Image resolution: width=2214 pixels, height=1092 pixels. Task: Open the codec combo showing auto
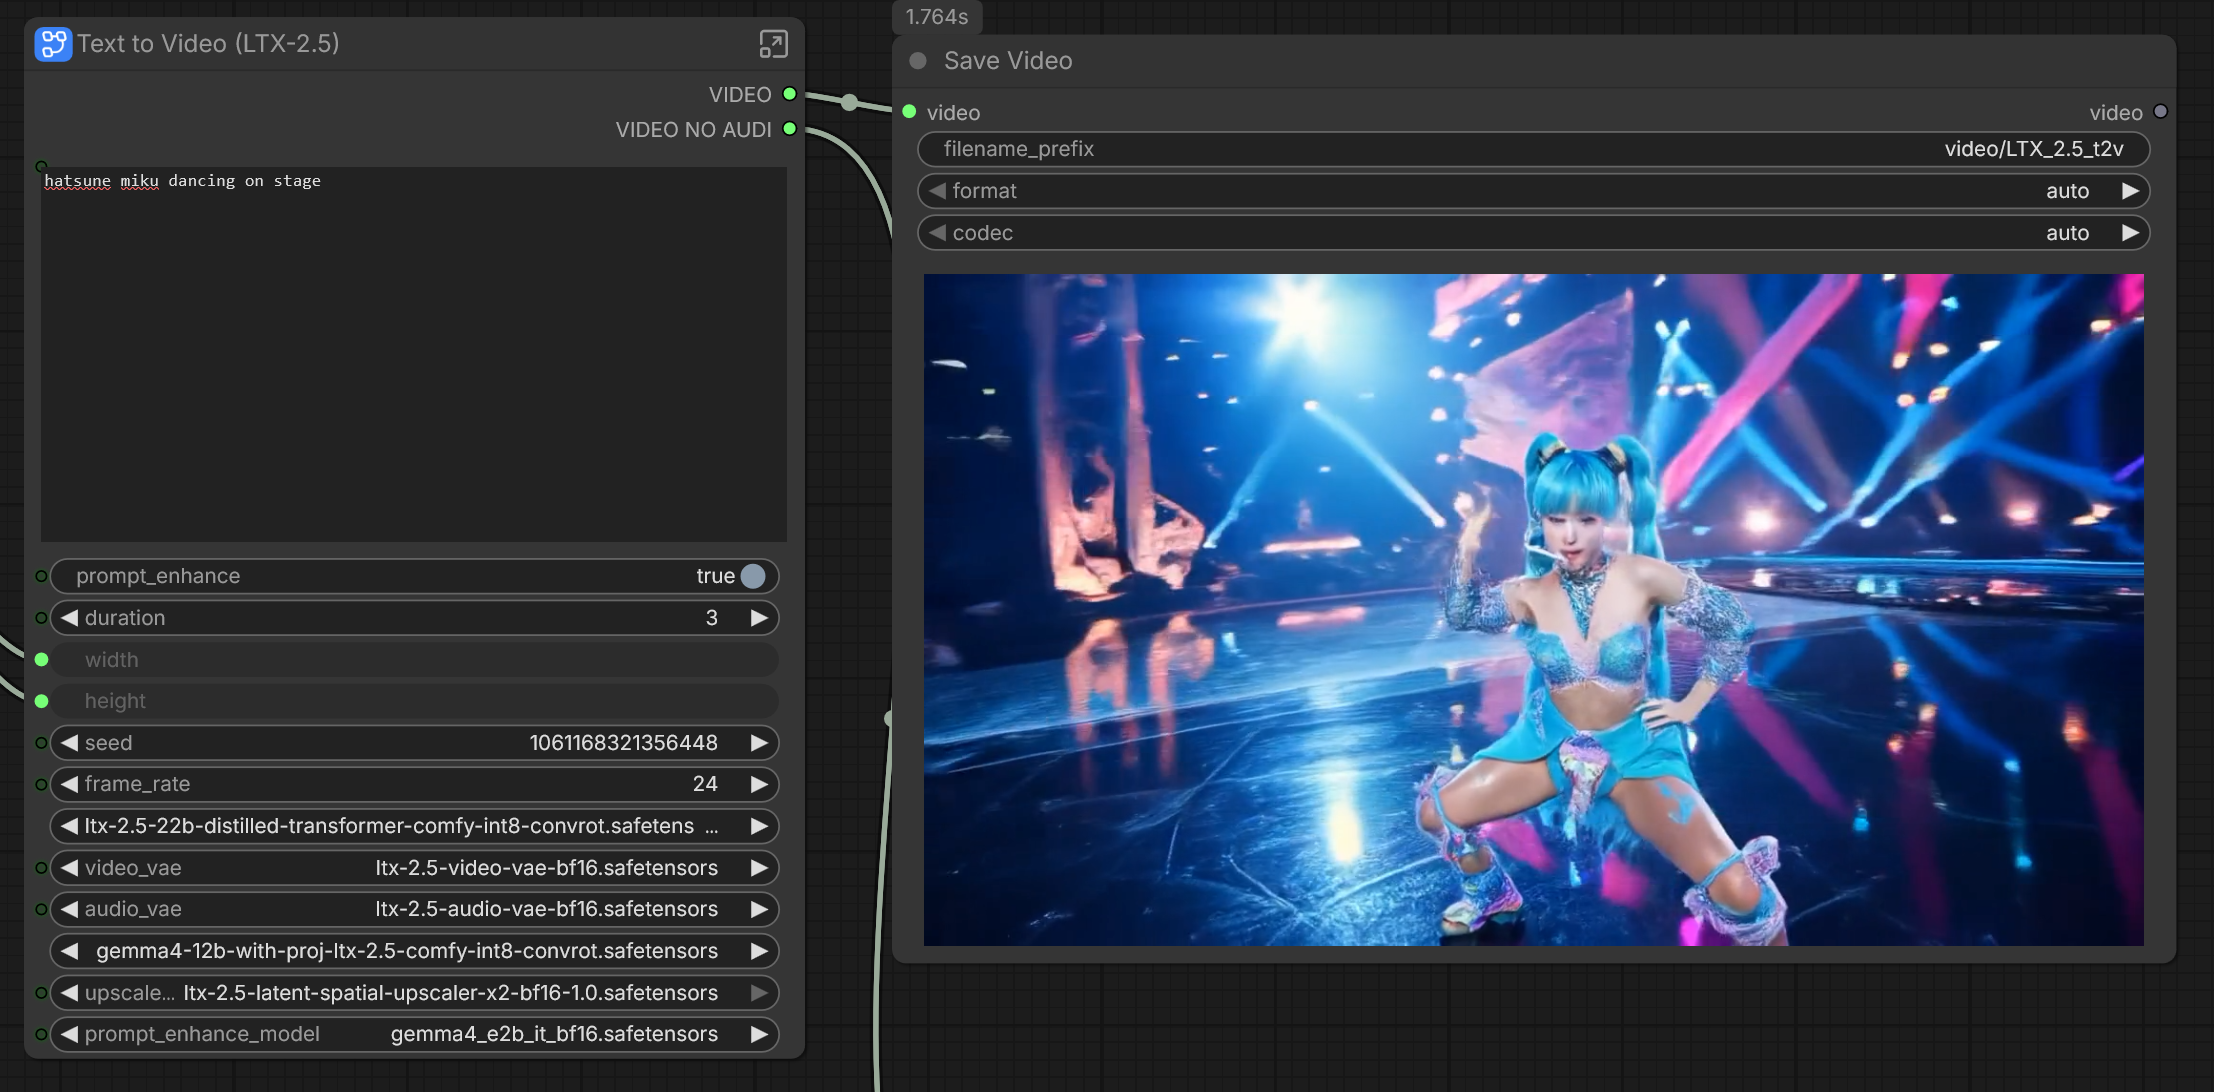click(1534, 233)
